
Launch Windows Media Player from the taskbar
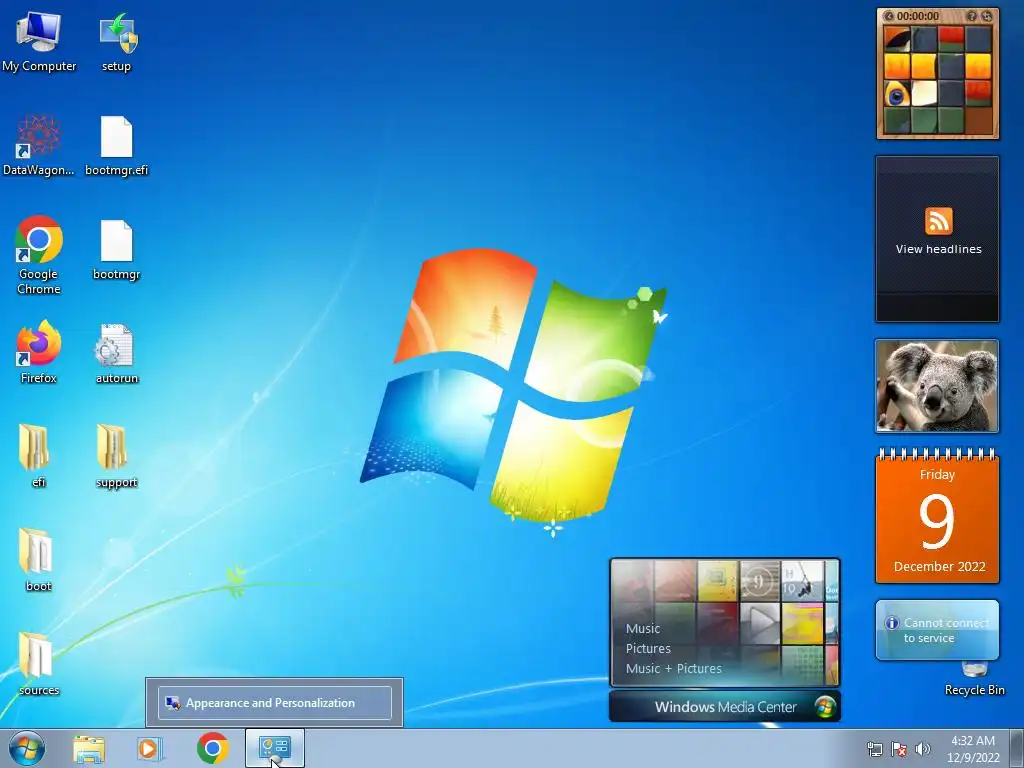pyautogui.click(x=150, y=749)
